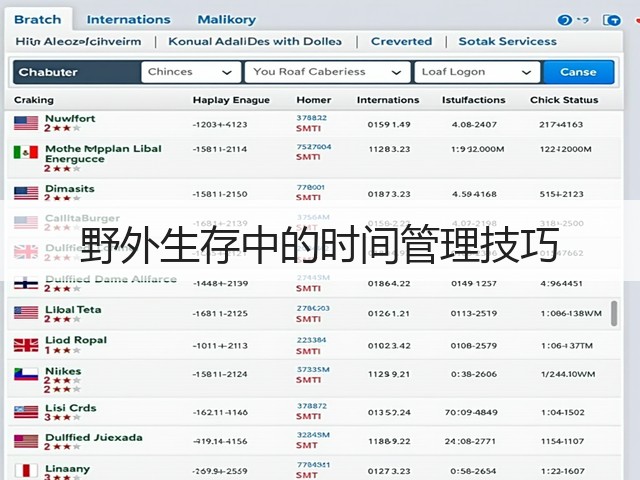This screenshot has height=480, width=640.
Task: Click value 4.59 4168 in Dimasits row
Action: coord(474,194)
